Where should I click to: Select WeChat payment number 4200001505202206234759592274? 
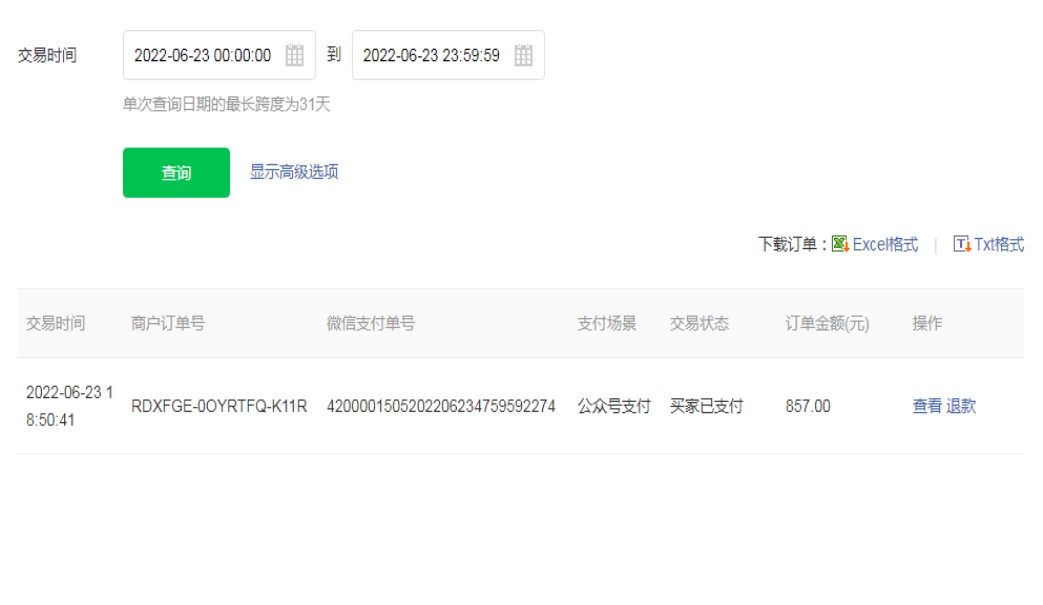441,407
